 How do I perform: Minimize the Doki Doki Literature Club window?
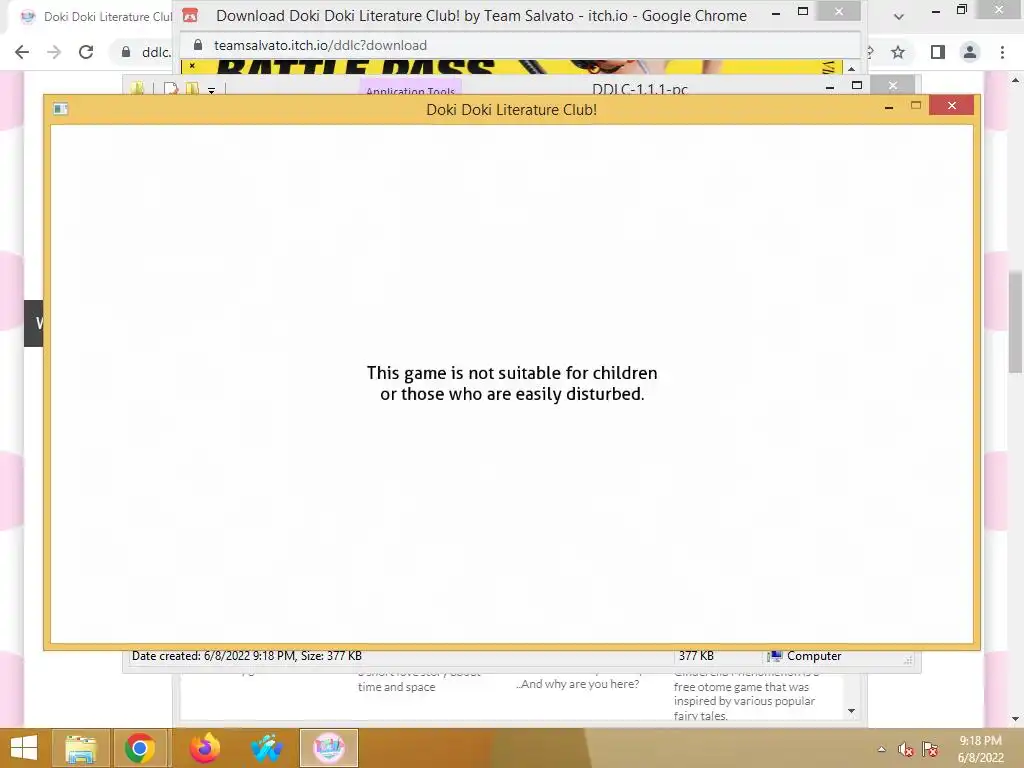click(x=889, y=106)
